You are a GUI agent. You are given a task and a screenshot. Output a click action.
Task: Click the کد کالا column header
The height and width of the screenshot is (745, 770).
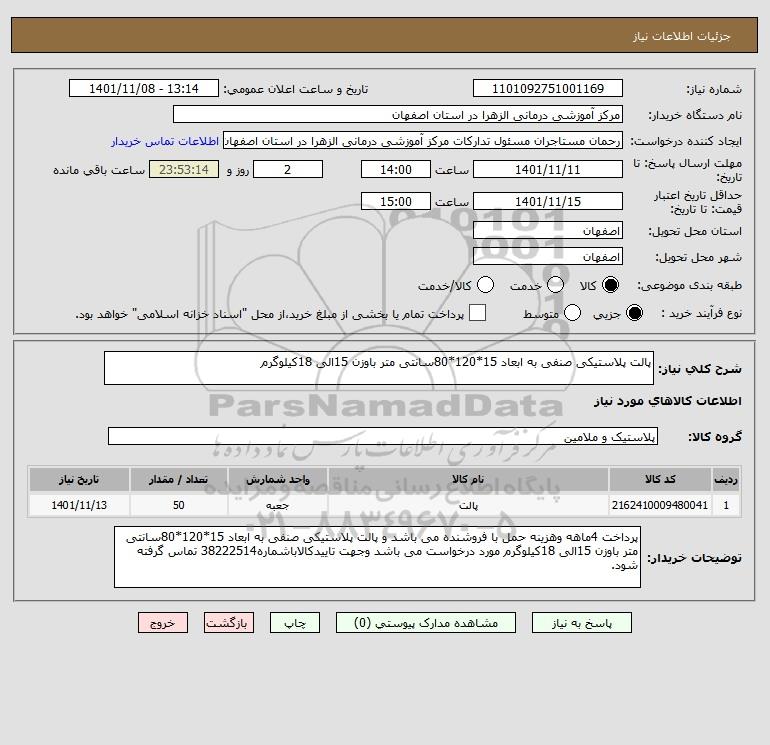click(x=660, y=479)
